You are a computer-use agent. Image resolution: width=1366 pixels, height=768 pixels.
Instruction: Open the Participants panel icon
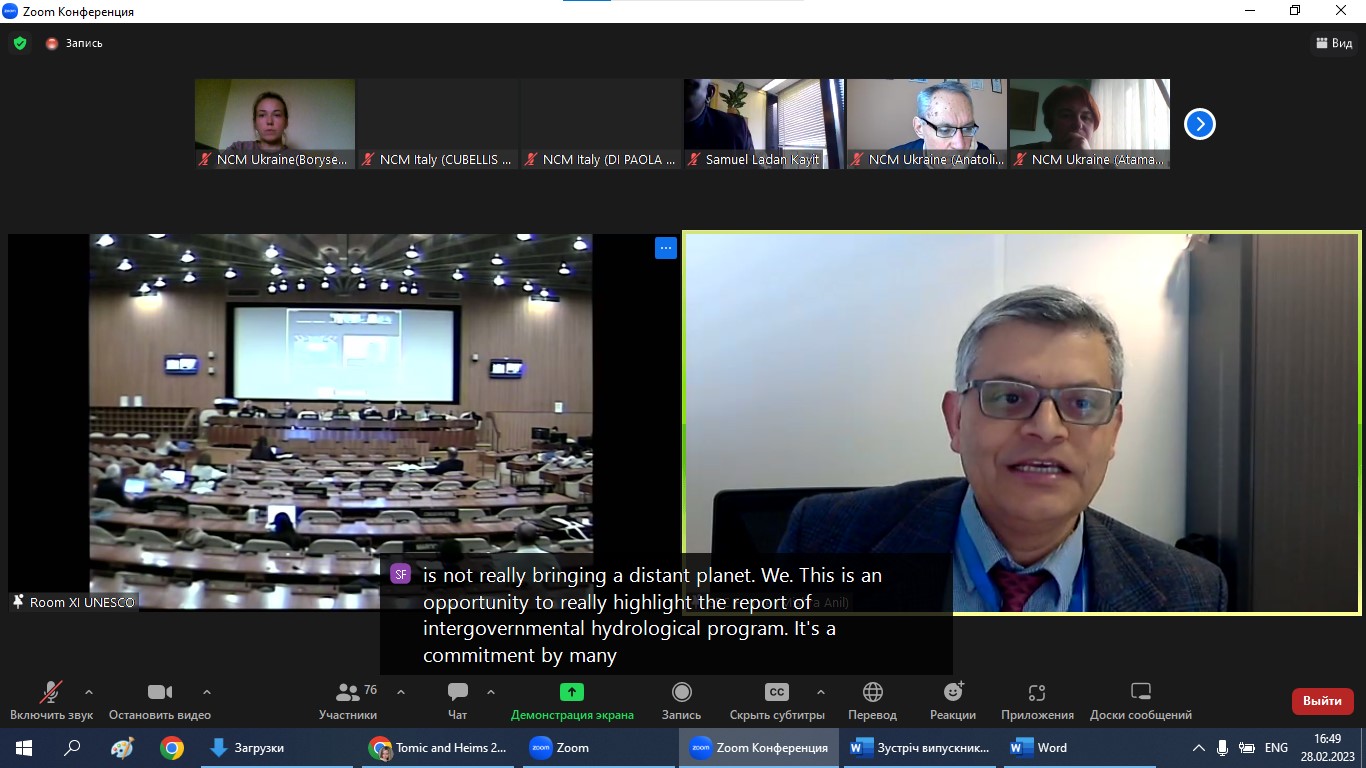tap(348, 693)
